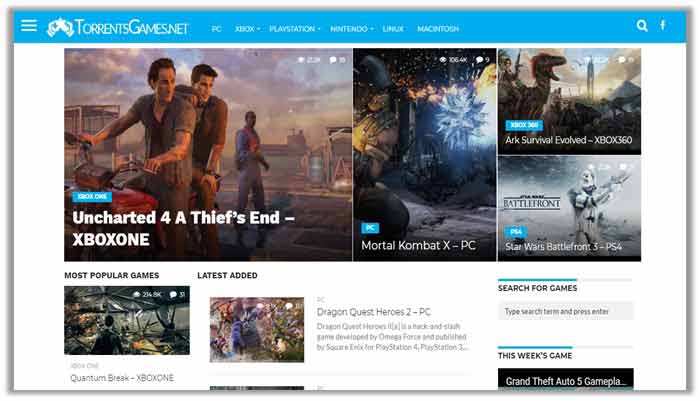Open the Dragon Quest Heroes thumbnail image
This screenshot has height=401, width=700.
pyautogui.click(x=257, y=330)
